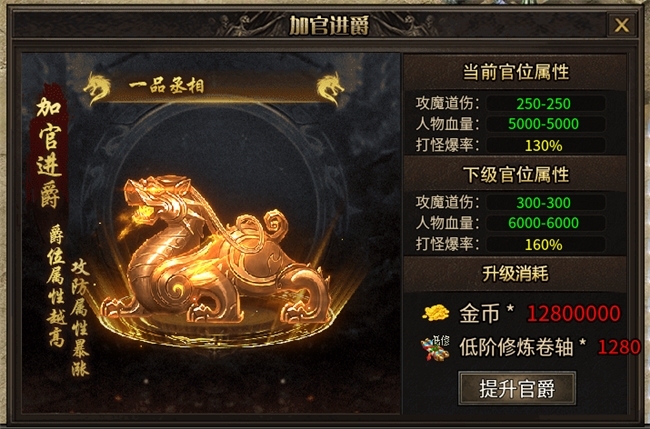Click the 当前官位属性 section header
The width and height of the screenshot is (650, 429).
(x=516, y=73)
